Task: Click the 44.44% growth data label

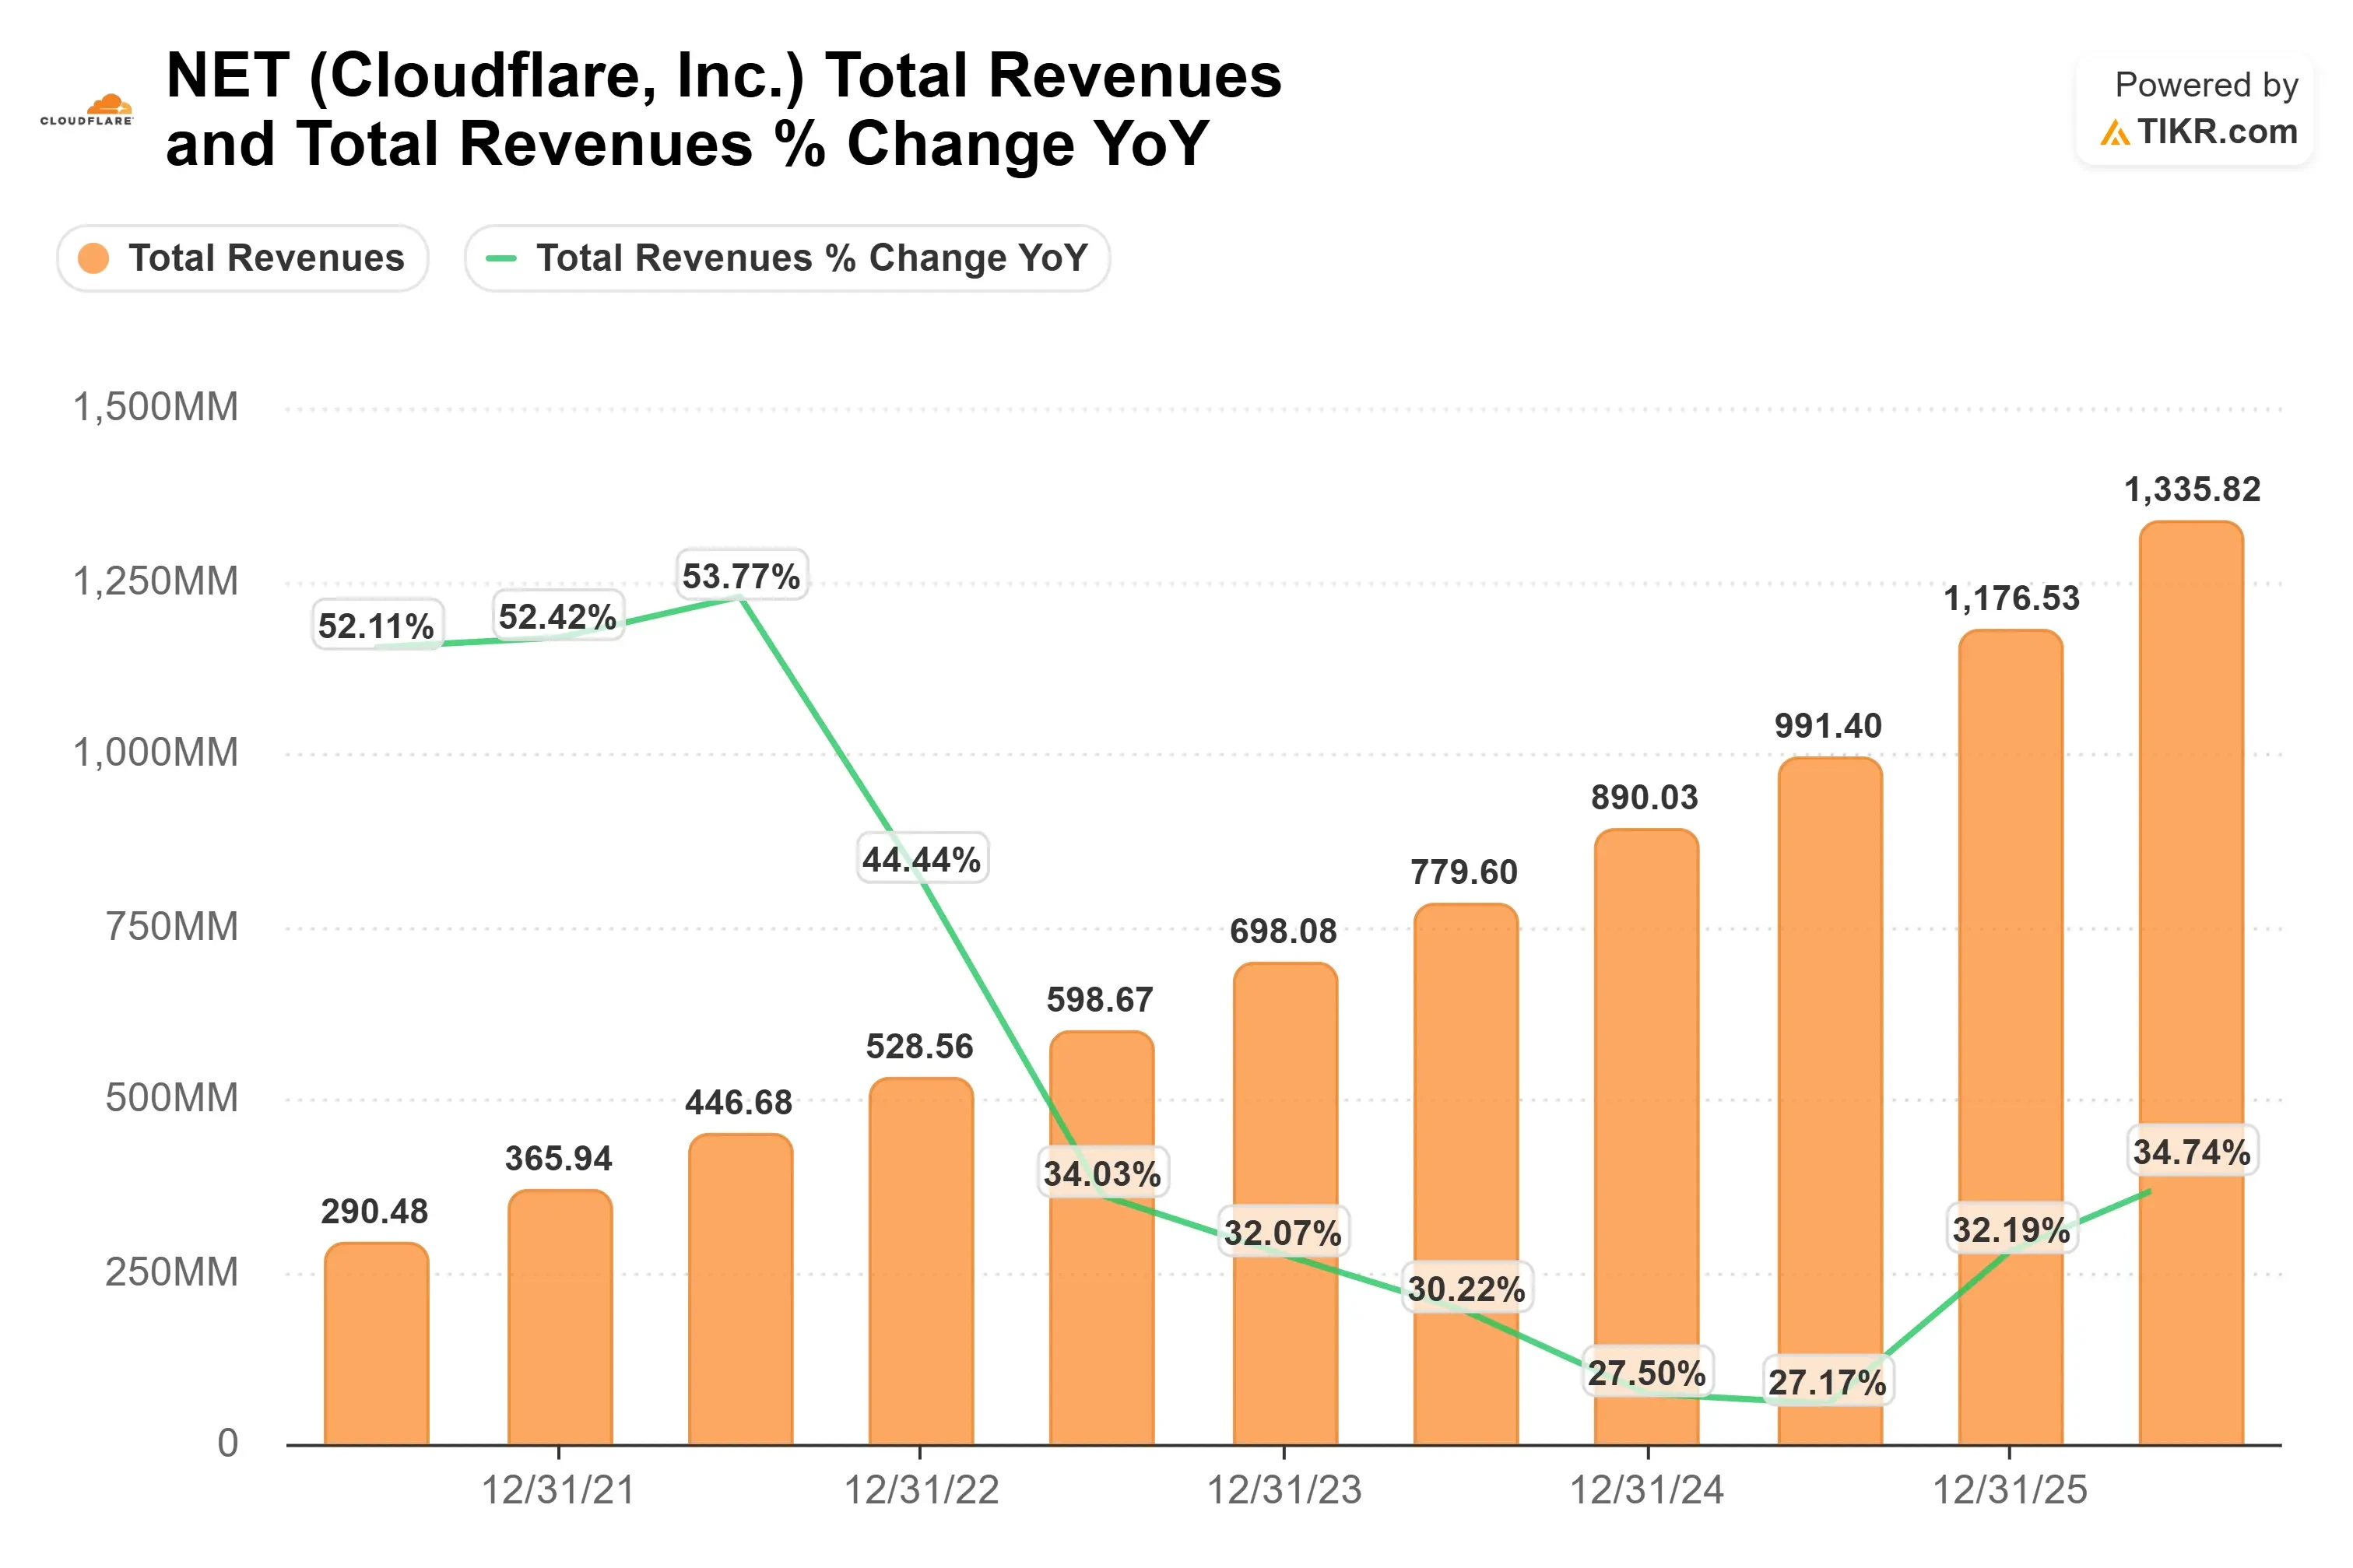Action: click(x=922, y=858)
